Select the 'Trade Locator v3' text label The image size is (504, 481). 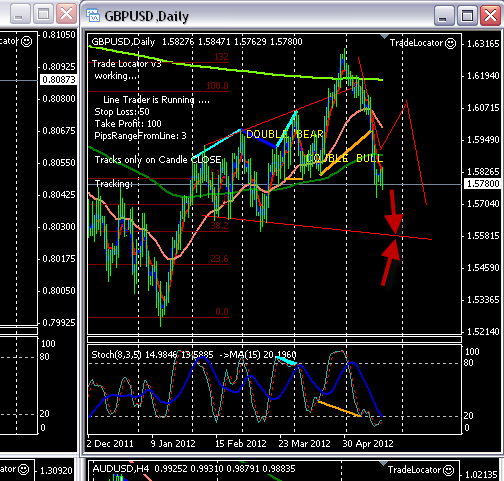(127, 64)
